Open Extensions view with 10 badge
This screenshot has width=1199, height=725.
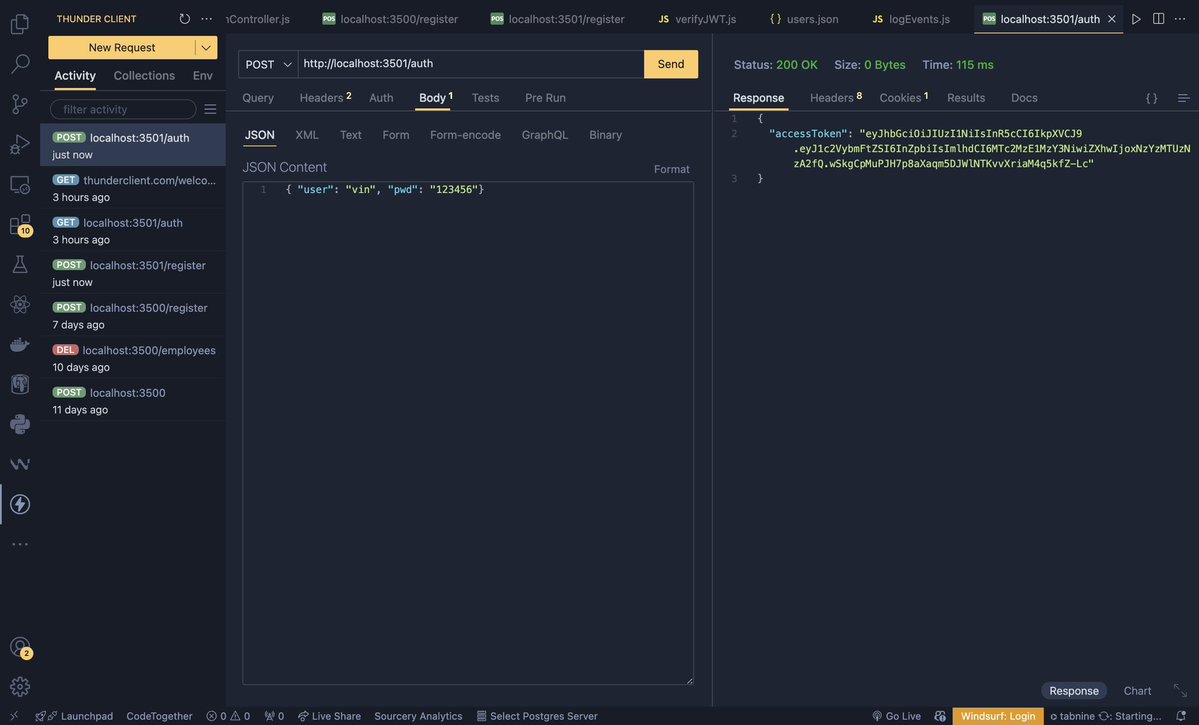coord(20,225)
